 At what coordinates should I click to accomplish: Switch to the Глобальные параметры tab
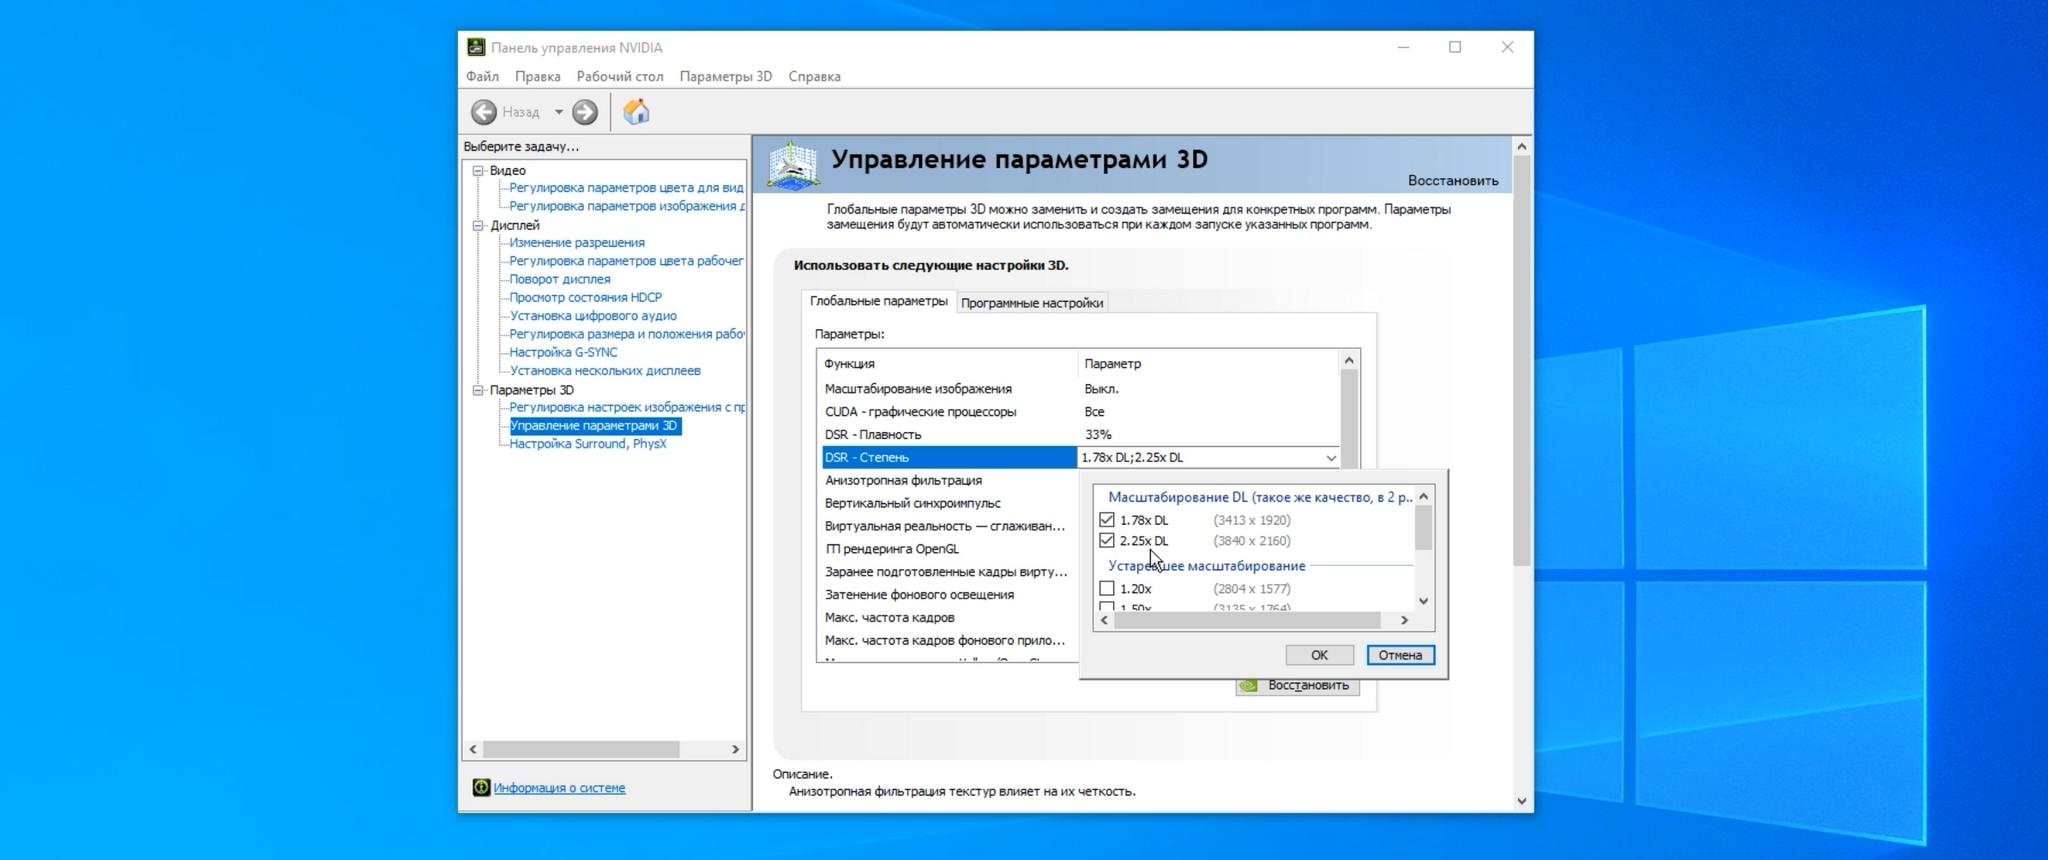pos(878,301)
